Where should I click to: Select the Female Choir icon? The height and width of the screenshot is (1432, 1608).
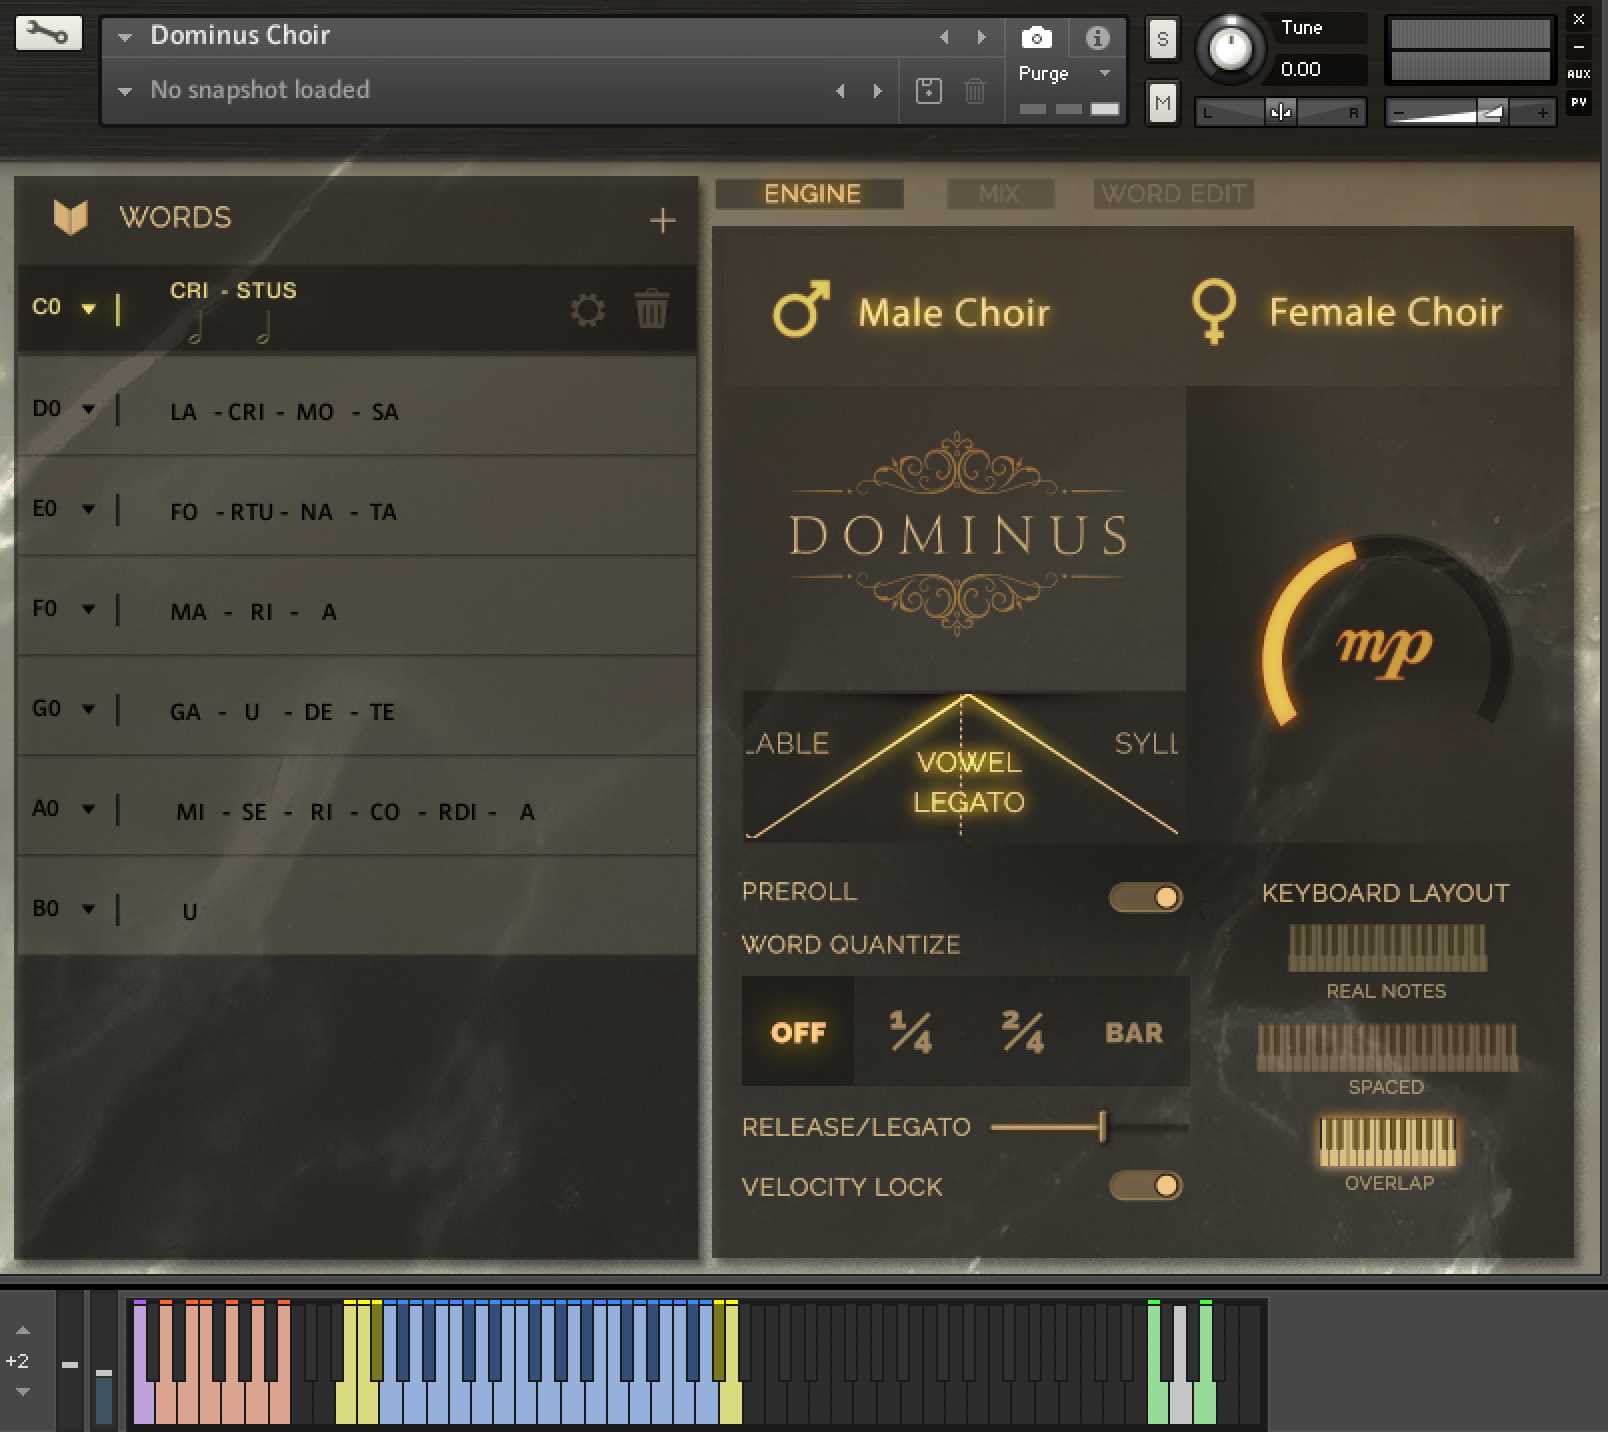(x=1214, y=311)
